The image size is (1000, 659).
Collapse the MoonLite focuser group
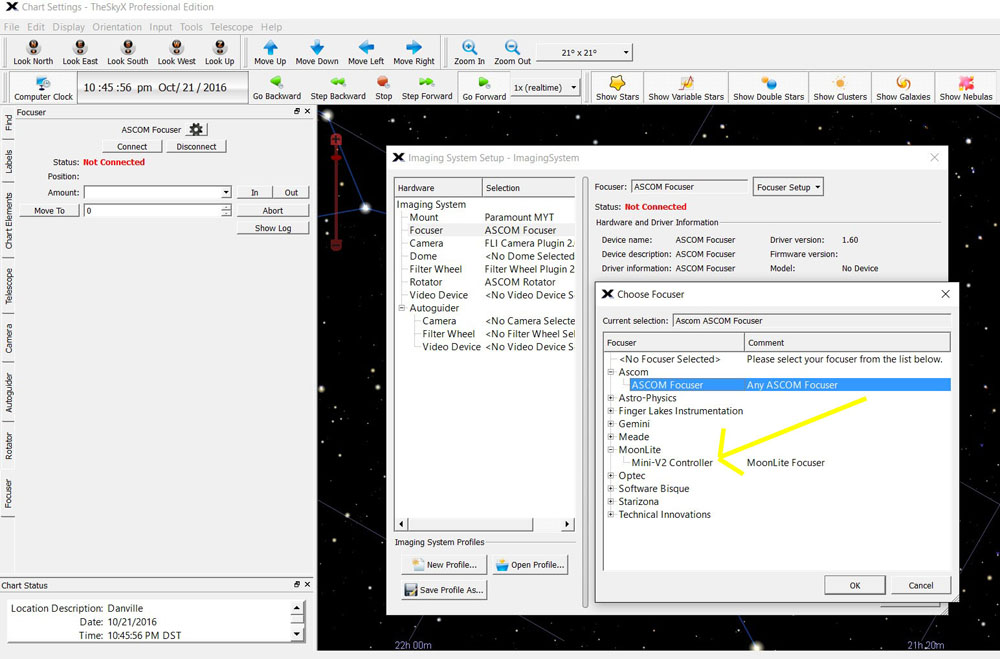click(x=611, y=450)
